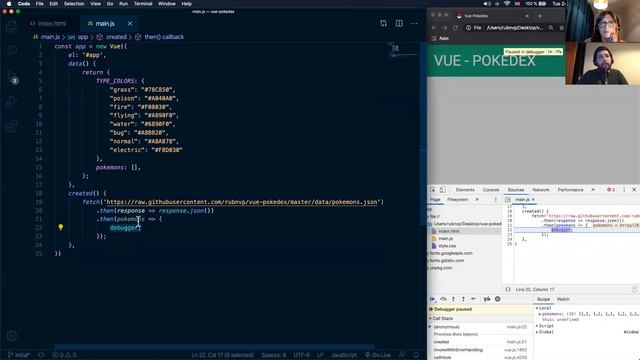Open new browser tab with plus
Screen dimensions: 640x360
[540, 16]
